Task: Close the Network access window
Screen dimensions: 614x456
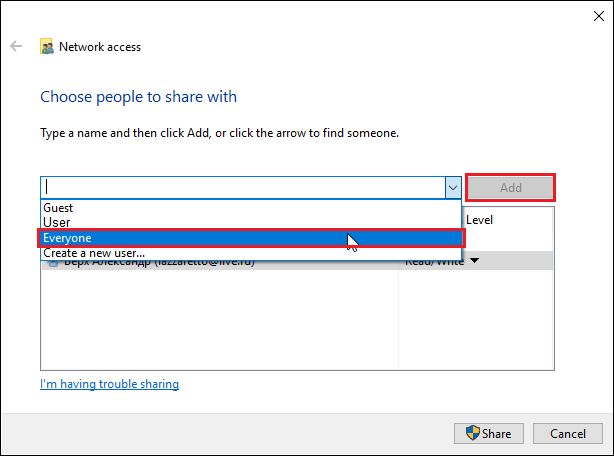Action: (590, 13)
